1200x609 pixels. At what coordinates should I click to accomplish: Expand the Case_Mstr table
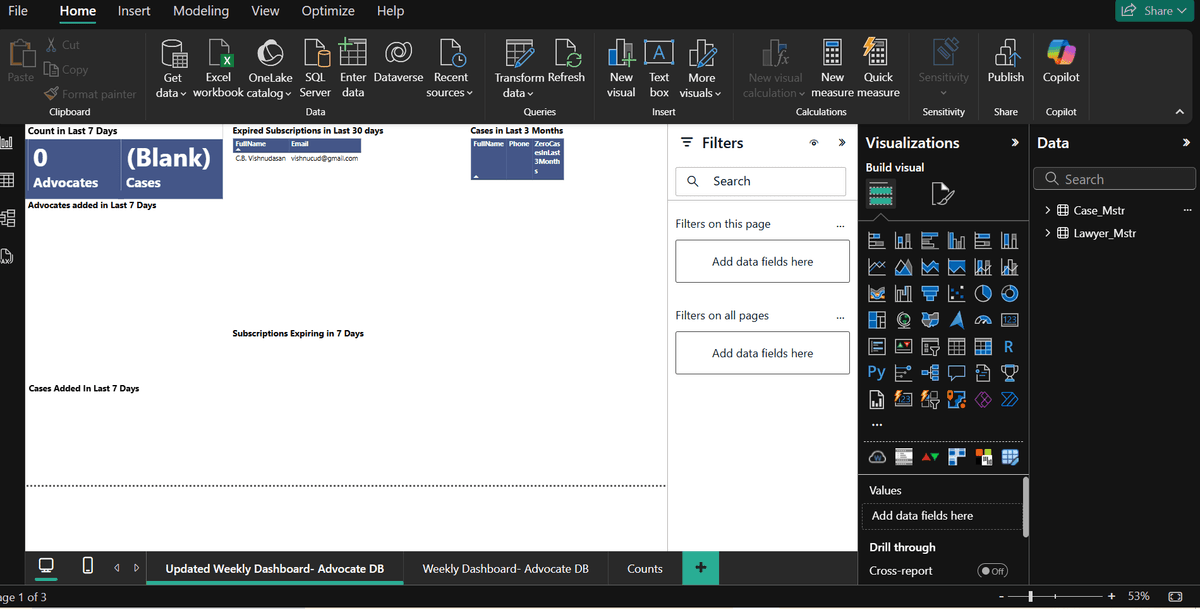click(1047, 210)
